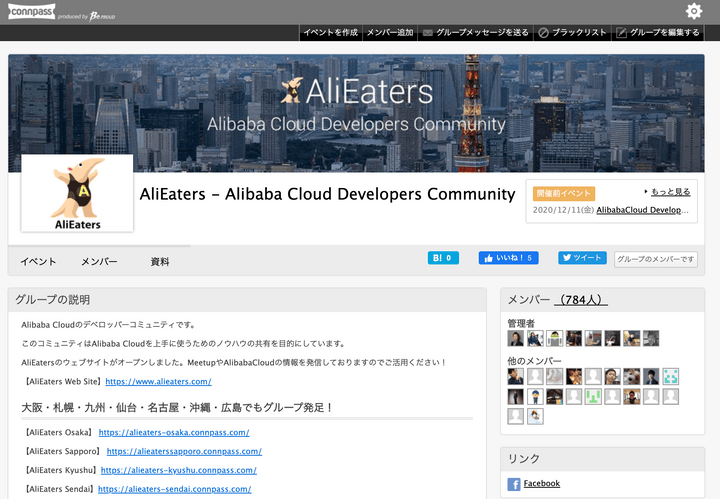This screenshot has width=720, height=499.
Task: Open イベントを作成 in toolbar
Action: pos(331,33)
